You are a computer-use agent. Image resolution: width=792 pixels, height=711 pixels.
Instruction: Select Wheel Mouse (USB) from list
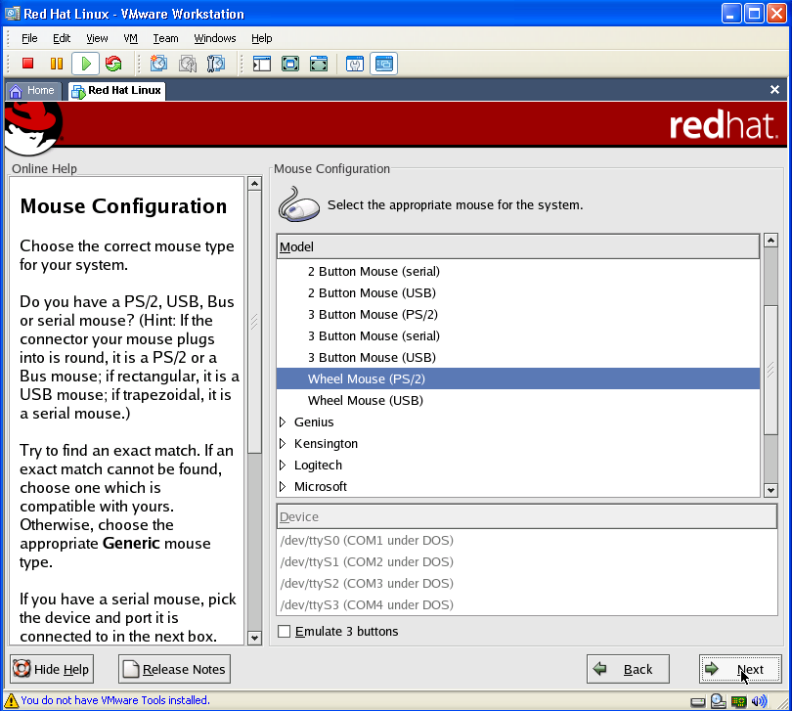tap(365, 401)
